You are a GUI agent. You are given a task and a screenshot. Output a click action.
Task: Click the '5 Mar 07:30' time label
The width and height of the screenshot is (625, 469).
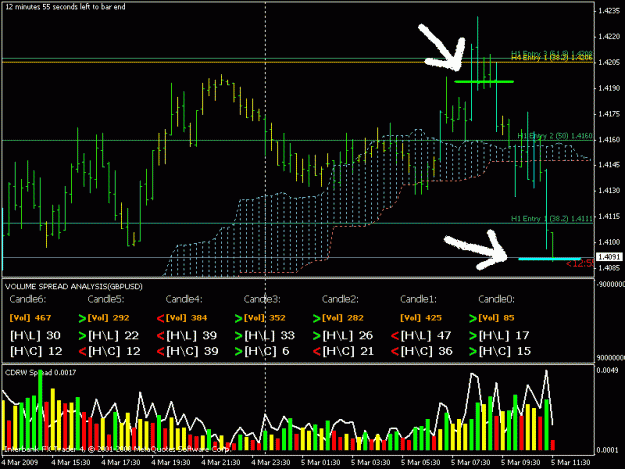[x=470, y=463]
